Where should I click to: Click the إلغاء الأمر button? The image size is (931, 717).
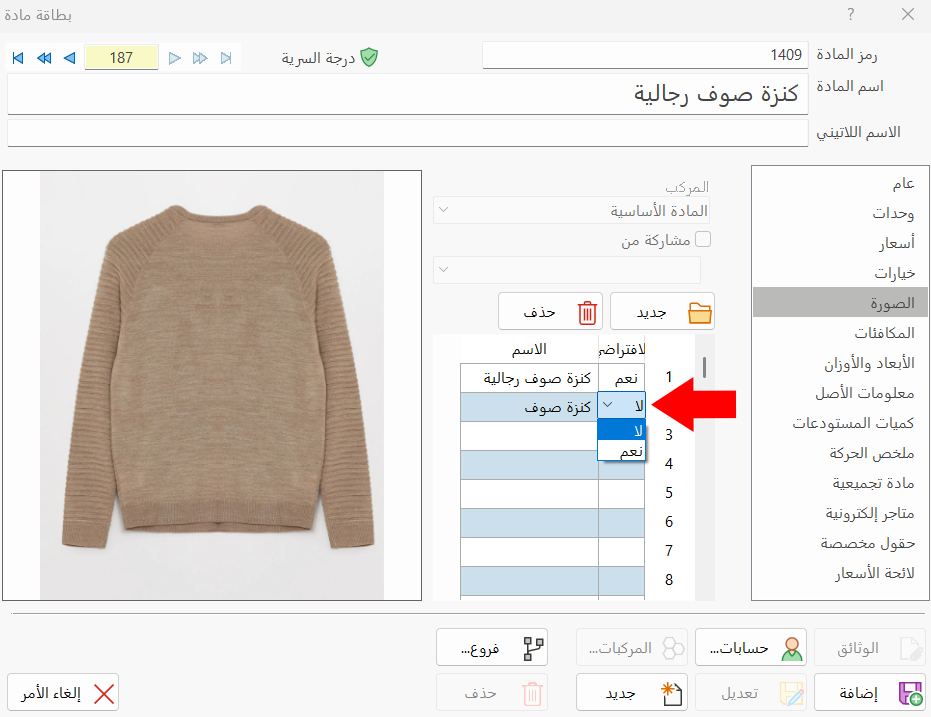coord(63,693)
